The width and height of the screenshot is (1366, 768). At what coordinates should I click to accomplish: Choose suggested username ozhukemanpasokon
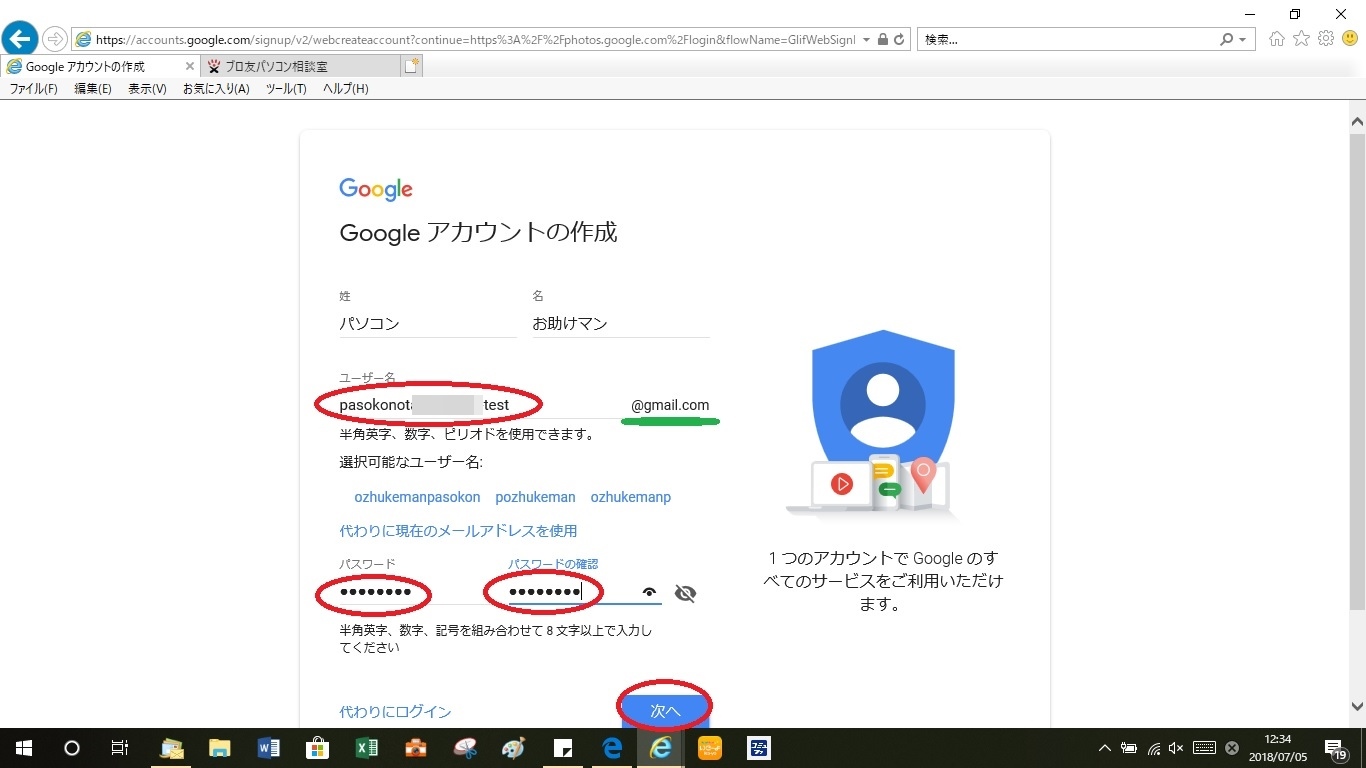(x=417, y=497)
